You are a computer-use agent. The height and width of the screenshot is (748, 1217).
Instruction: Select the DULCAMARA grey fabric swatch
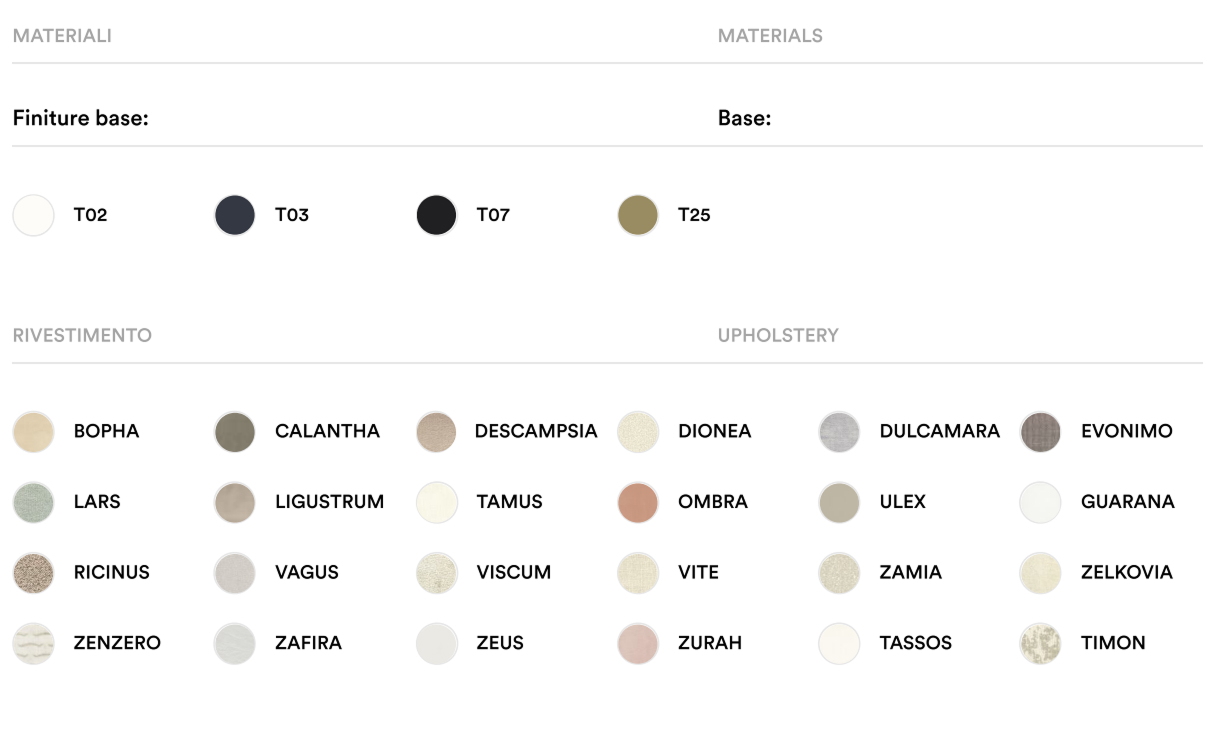tap(839, 432)
